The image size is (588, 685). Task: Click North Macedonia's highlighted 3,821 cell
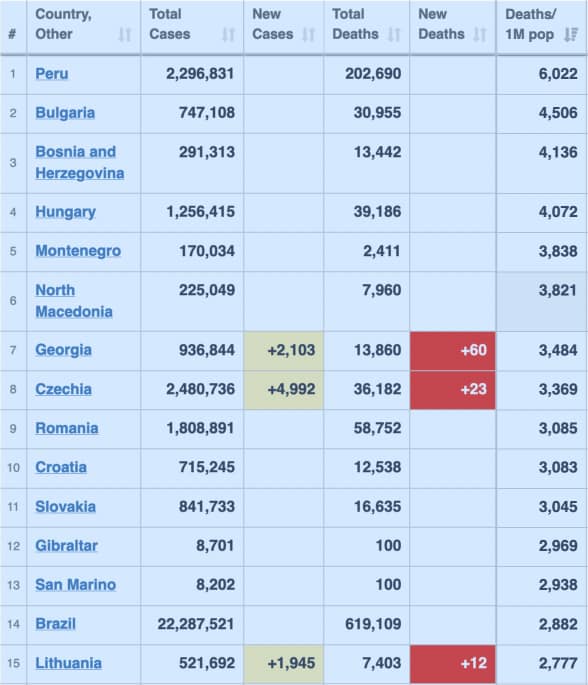tap(542, 301)
